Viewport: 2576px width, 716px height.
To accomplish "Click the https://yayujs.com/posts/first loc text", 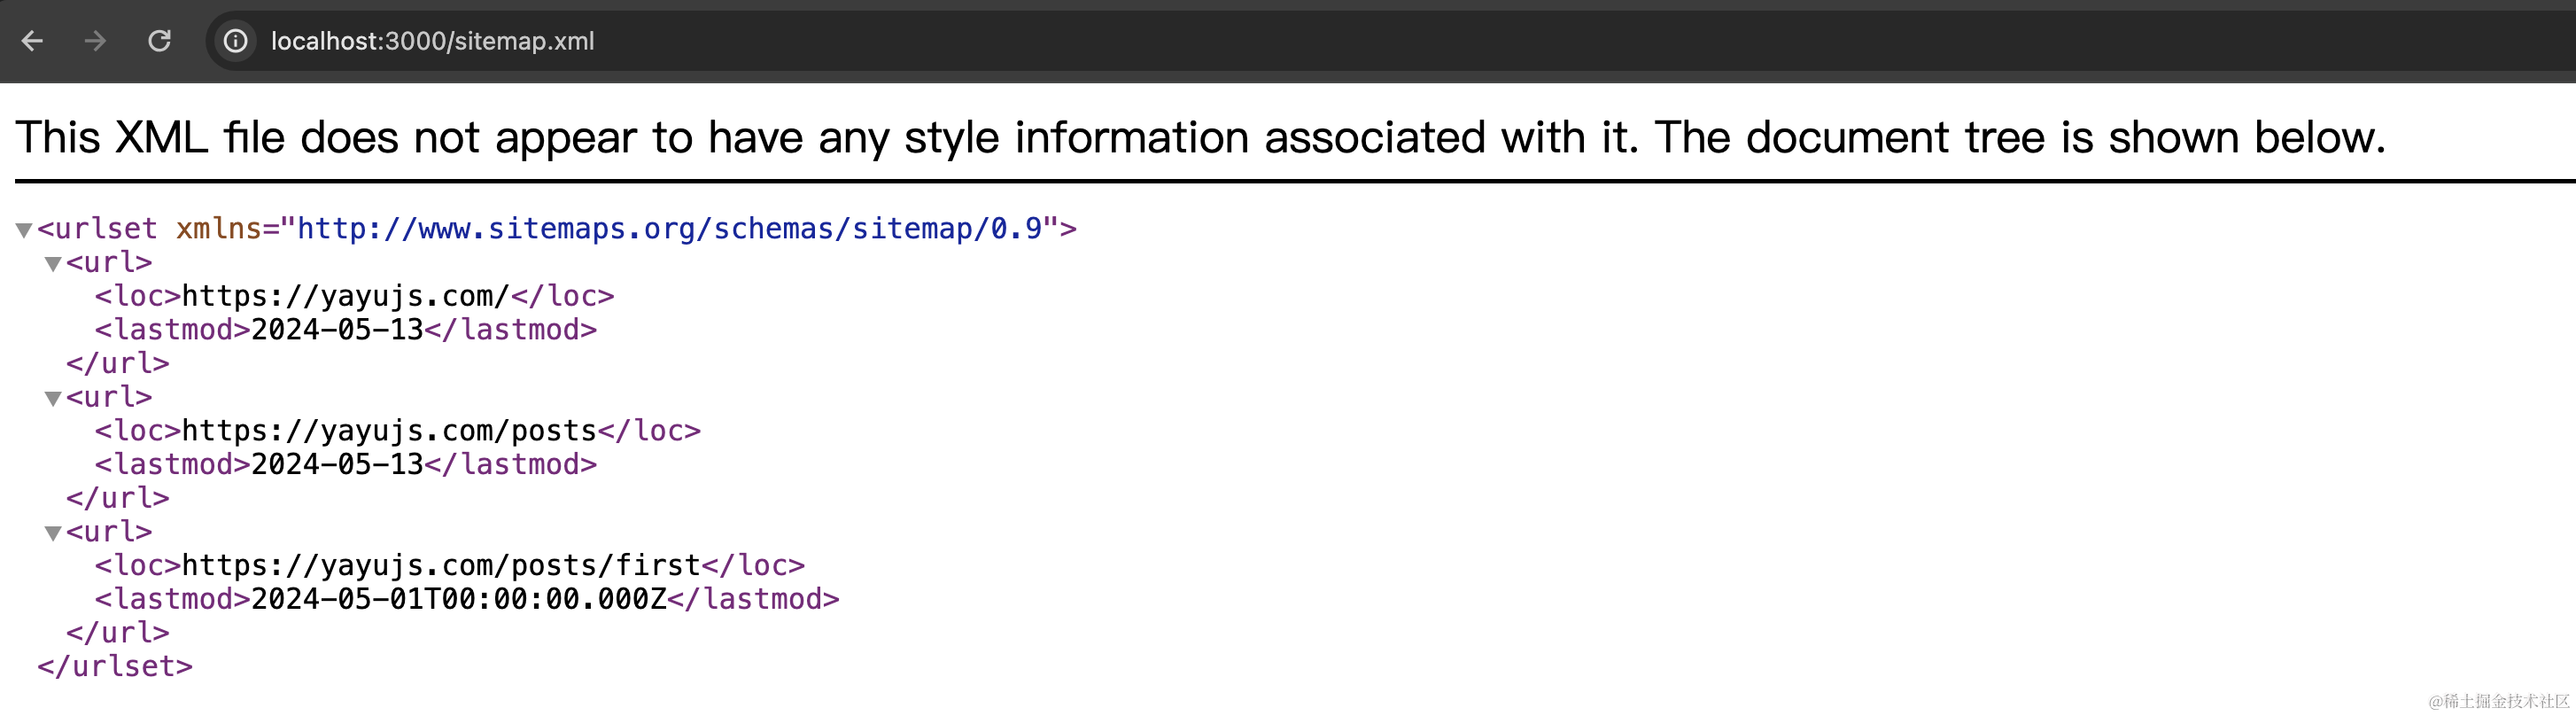I will tap(441, 566).
